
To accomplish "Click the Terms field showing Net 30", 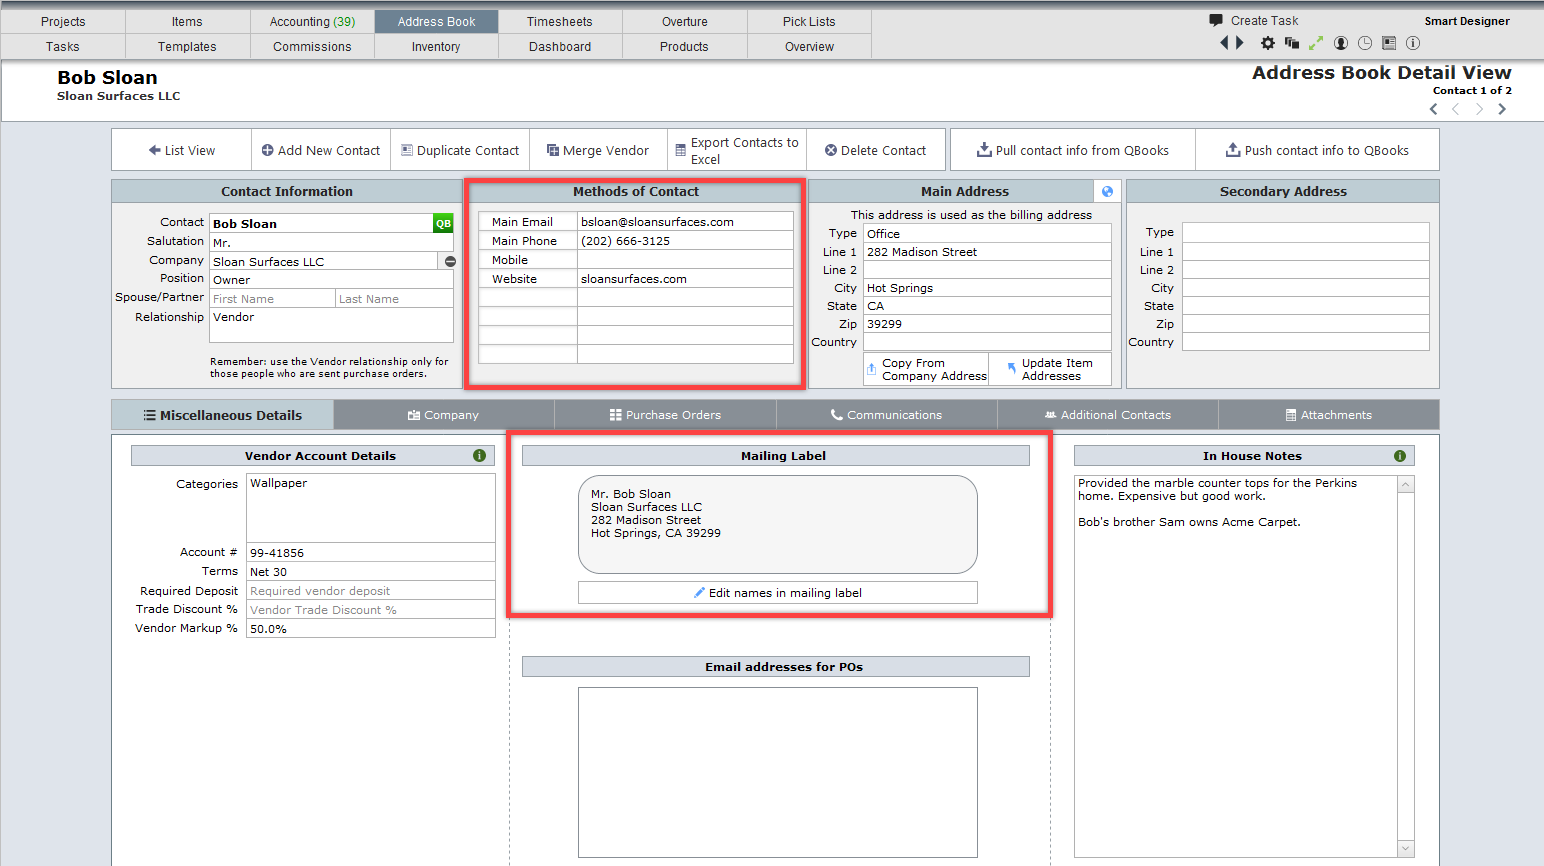I will coord(370,572).
